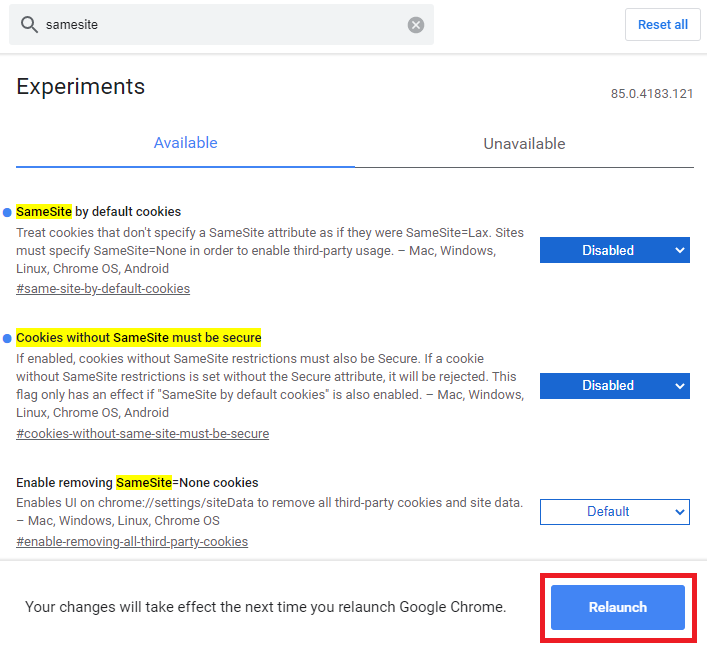Image resolution: width=707 pixels, height=647 pixels.
Task: Click the blue dot beside Cookies without SameSite
Action: (7, 338)
